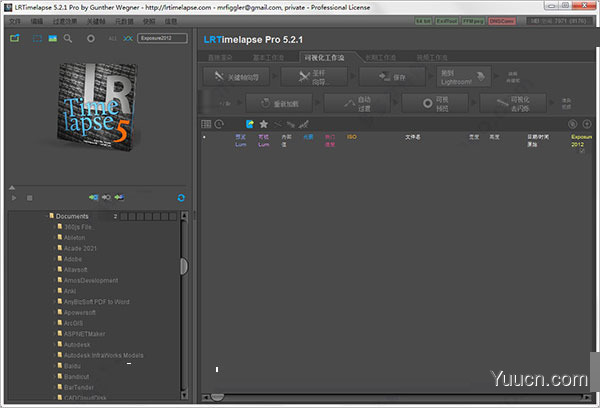Click the blue crossed curves icon

(x=128, y=38)
